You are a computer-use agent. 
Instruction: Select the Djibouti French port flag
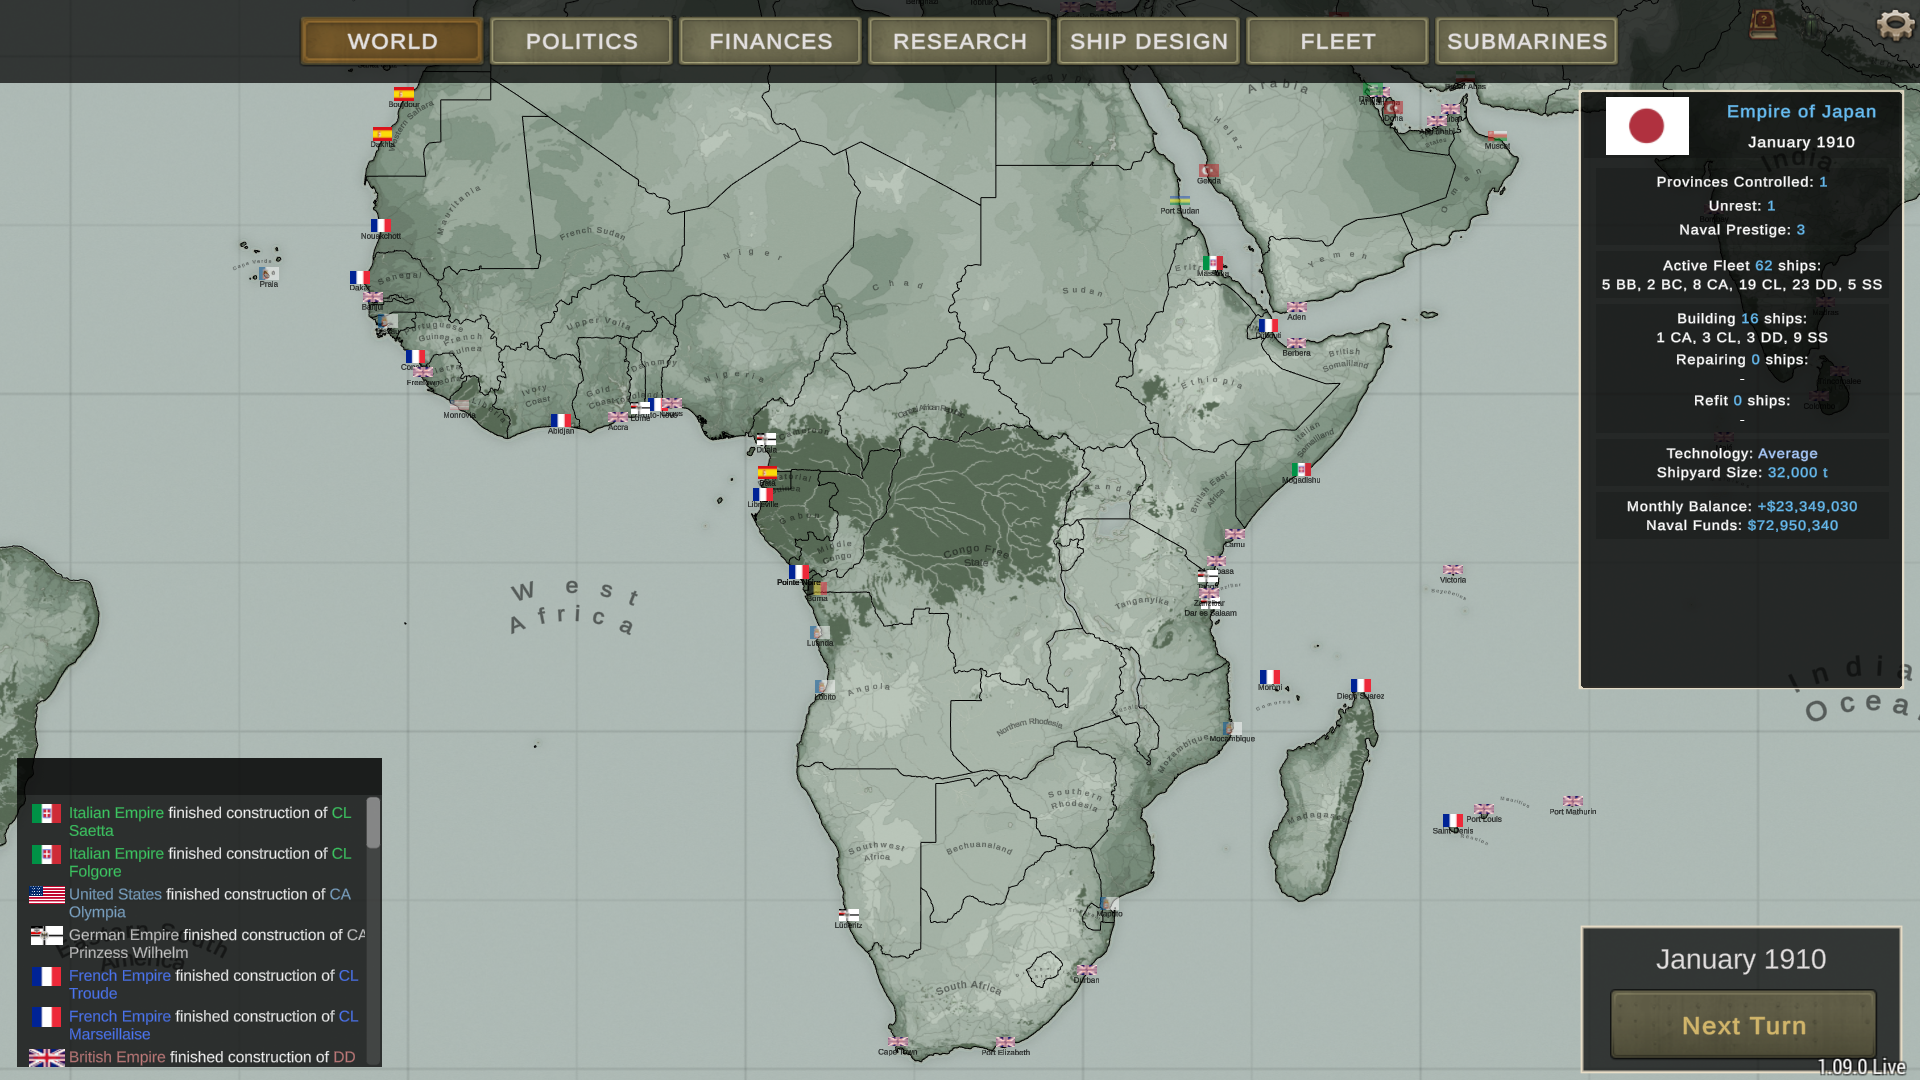[x=1268, y=325]
